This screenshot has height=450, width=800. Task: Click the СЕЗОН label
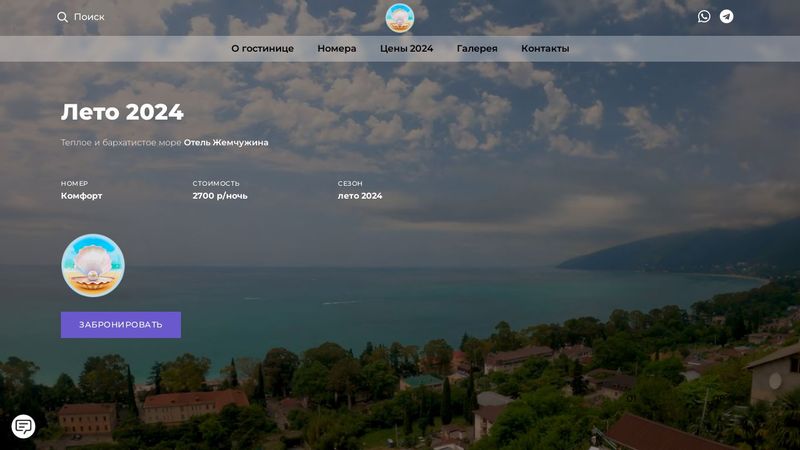pos(350,184)
